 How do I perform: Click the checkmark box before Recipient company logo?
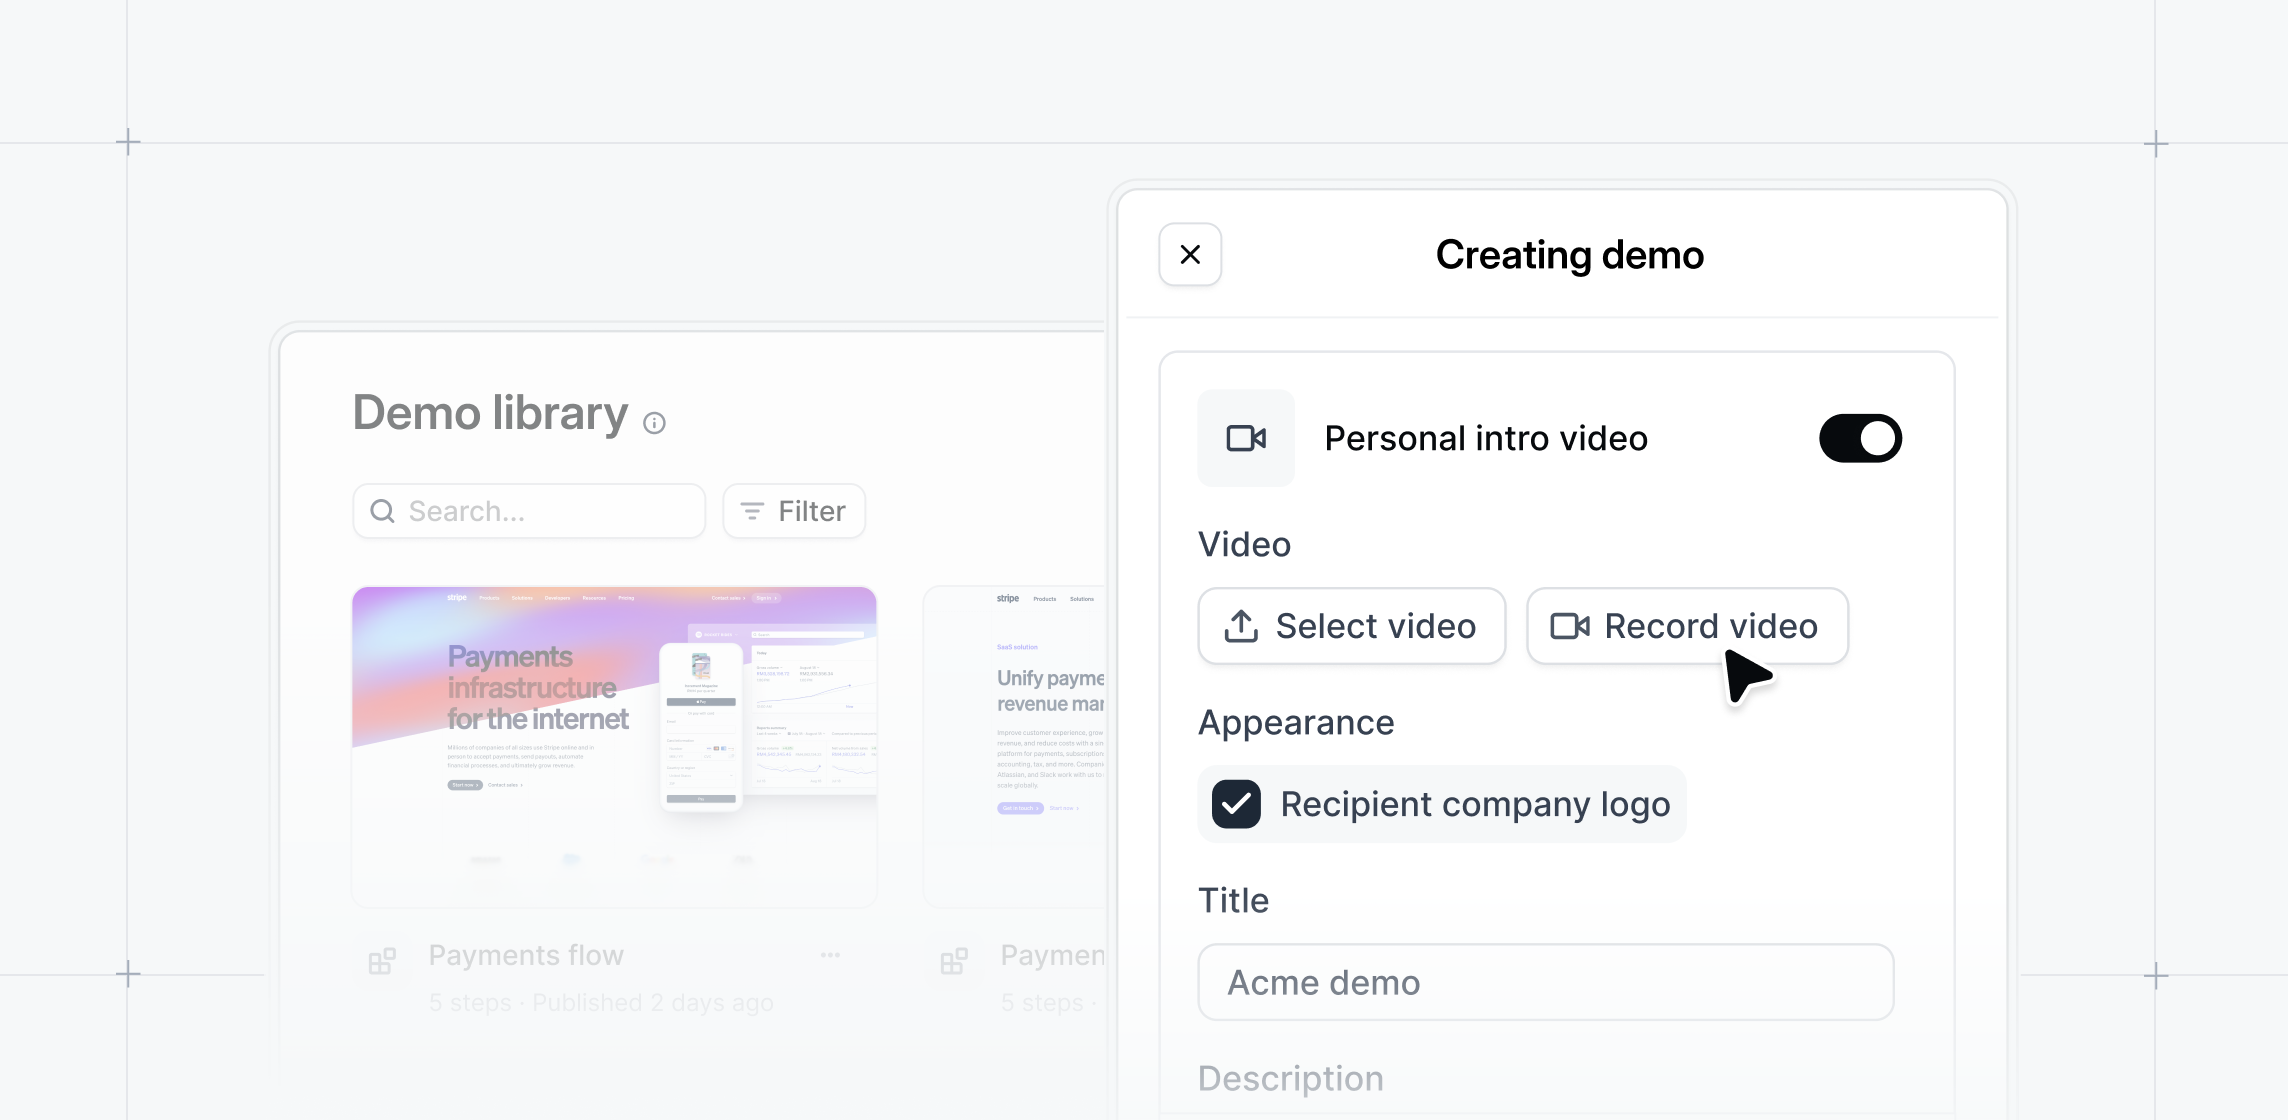coord(1236,803)
